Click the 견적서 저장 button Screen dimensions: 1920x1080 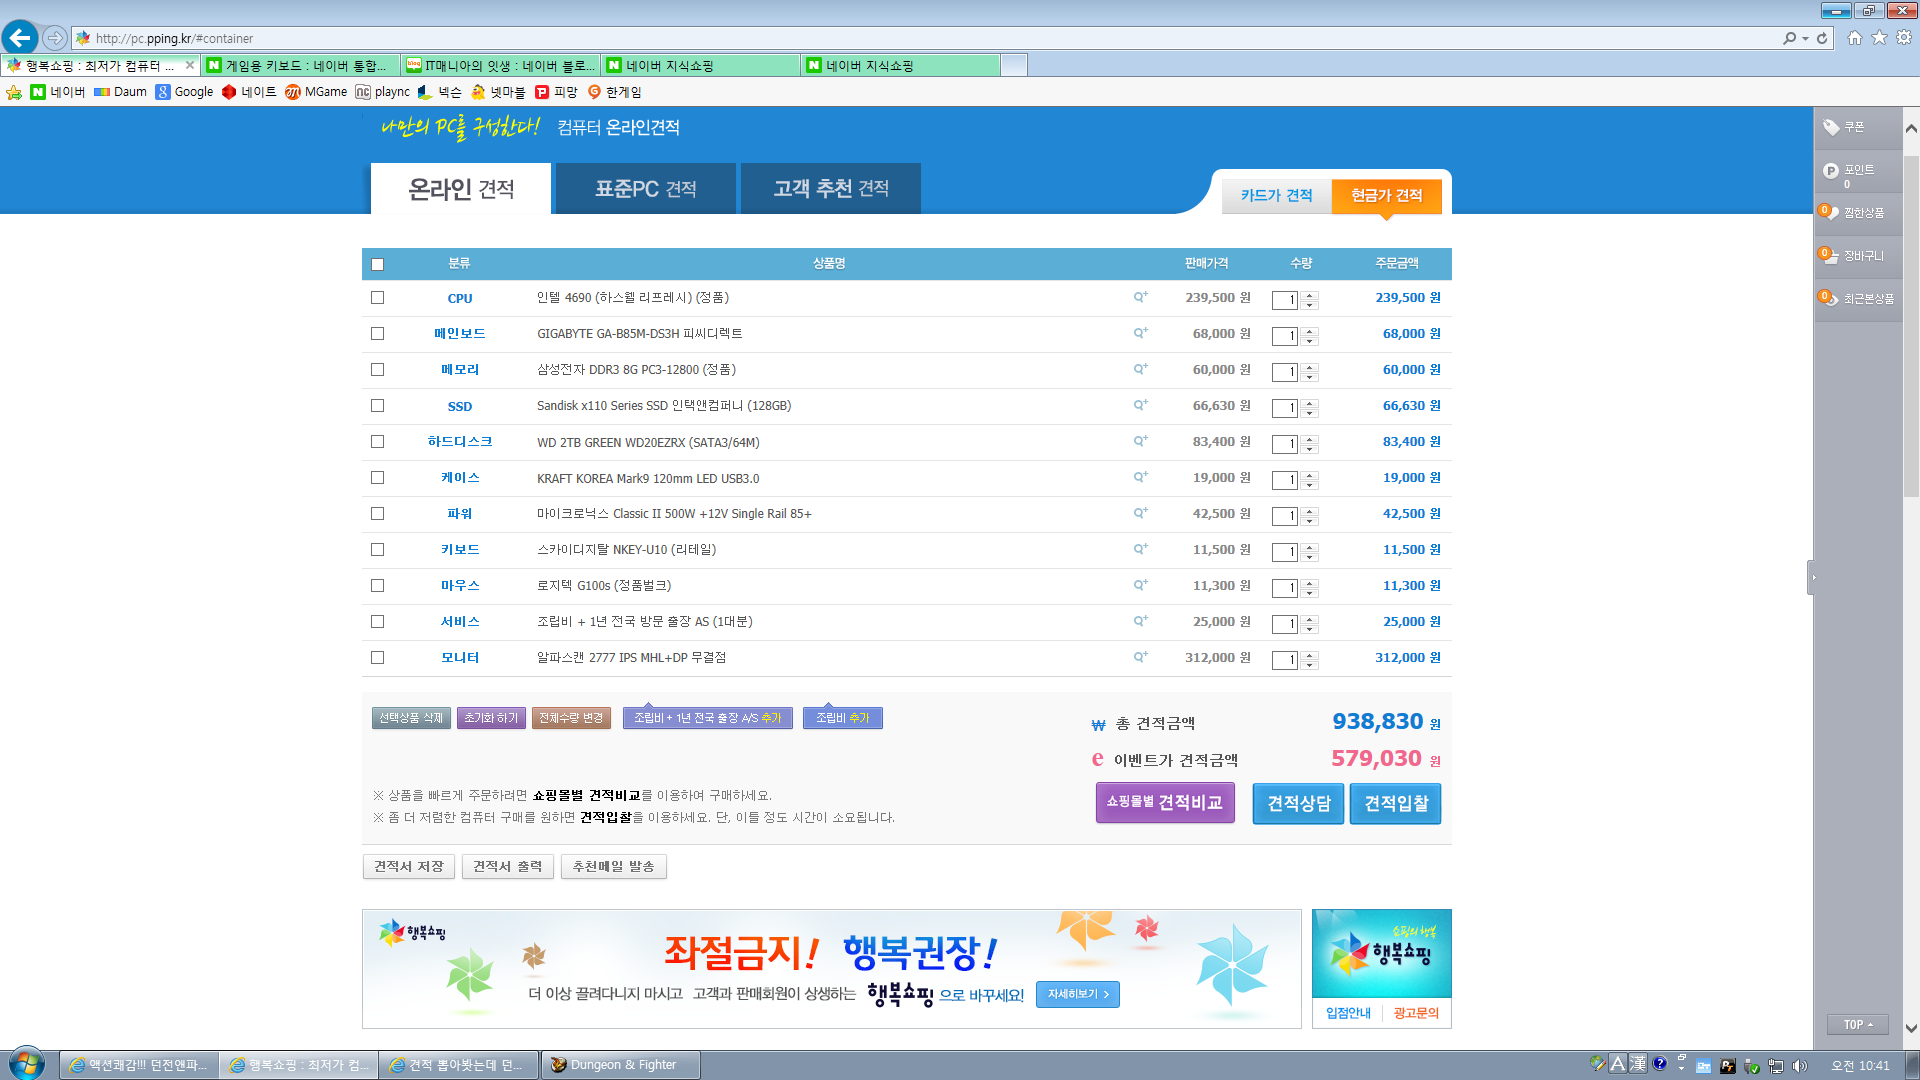click(x=408, y=866)
